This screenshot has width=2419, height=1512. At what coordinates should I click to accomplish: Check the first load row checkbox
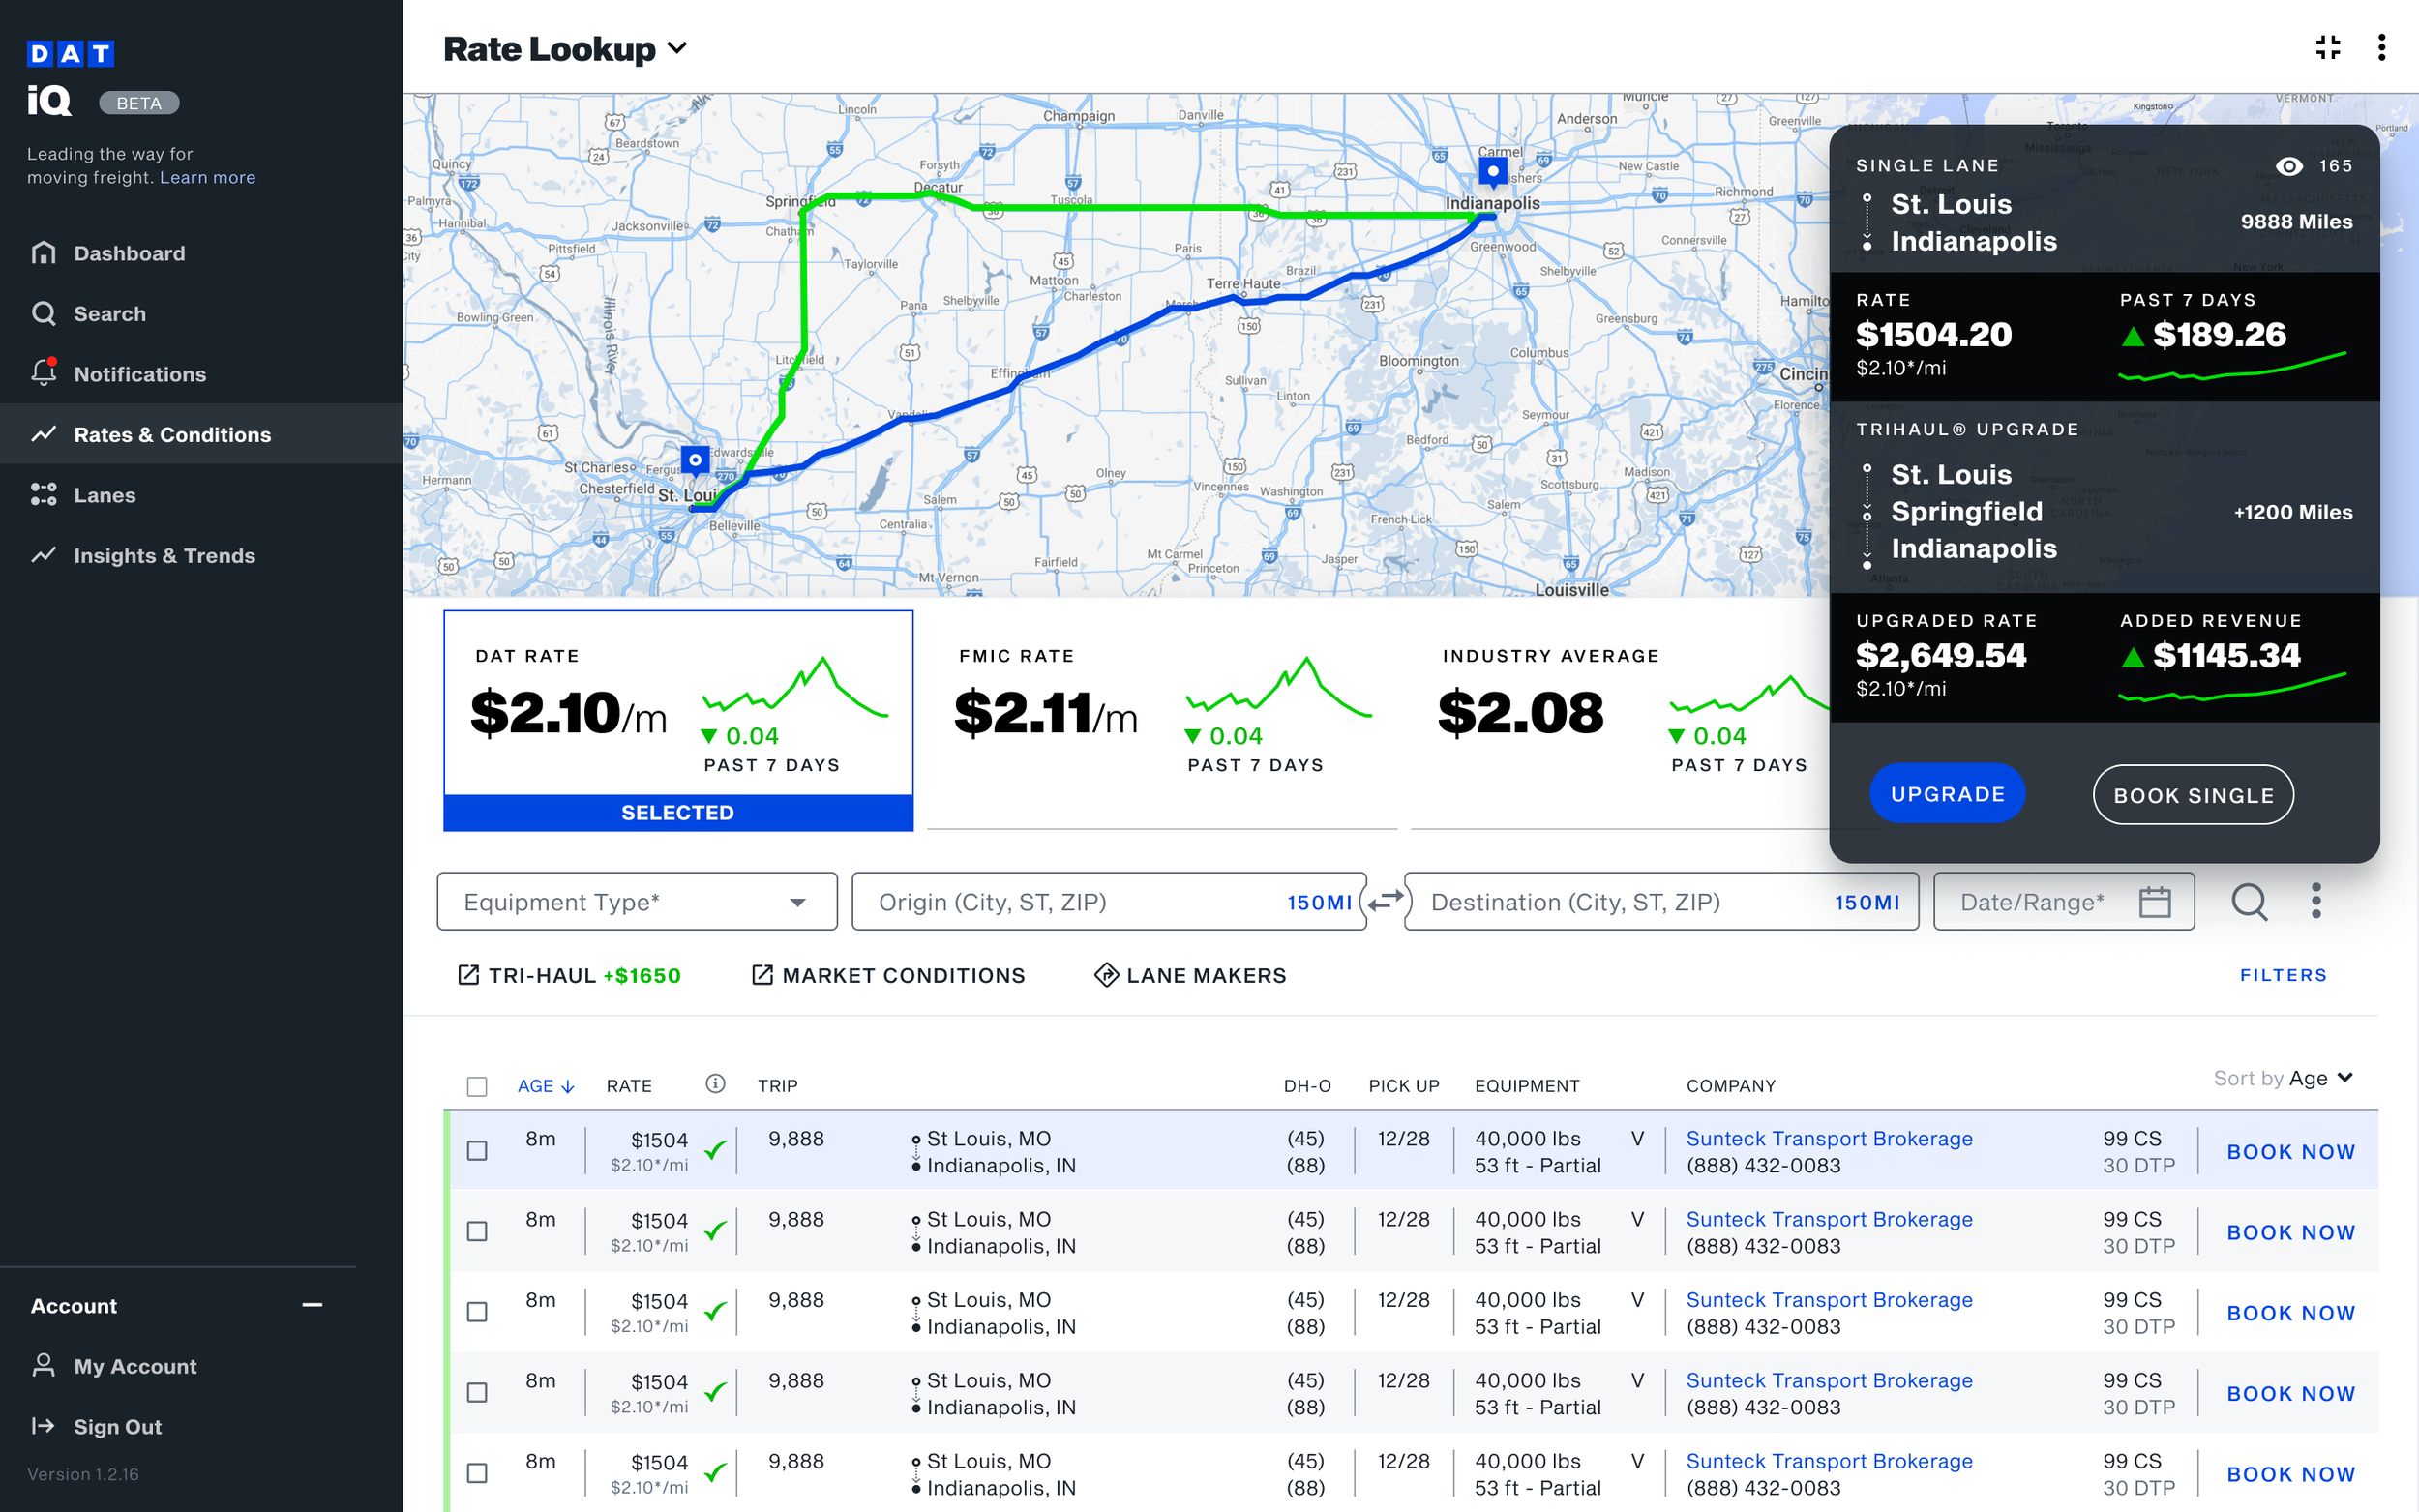point(477,1150)
